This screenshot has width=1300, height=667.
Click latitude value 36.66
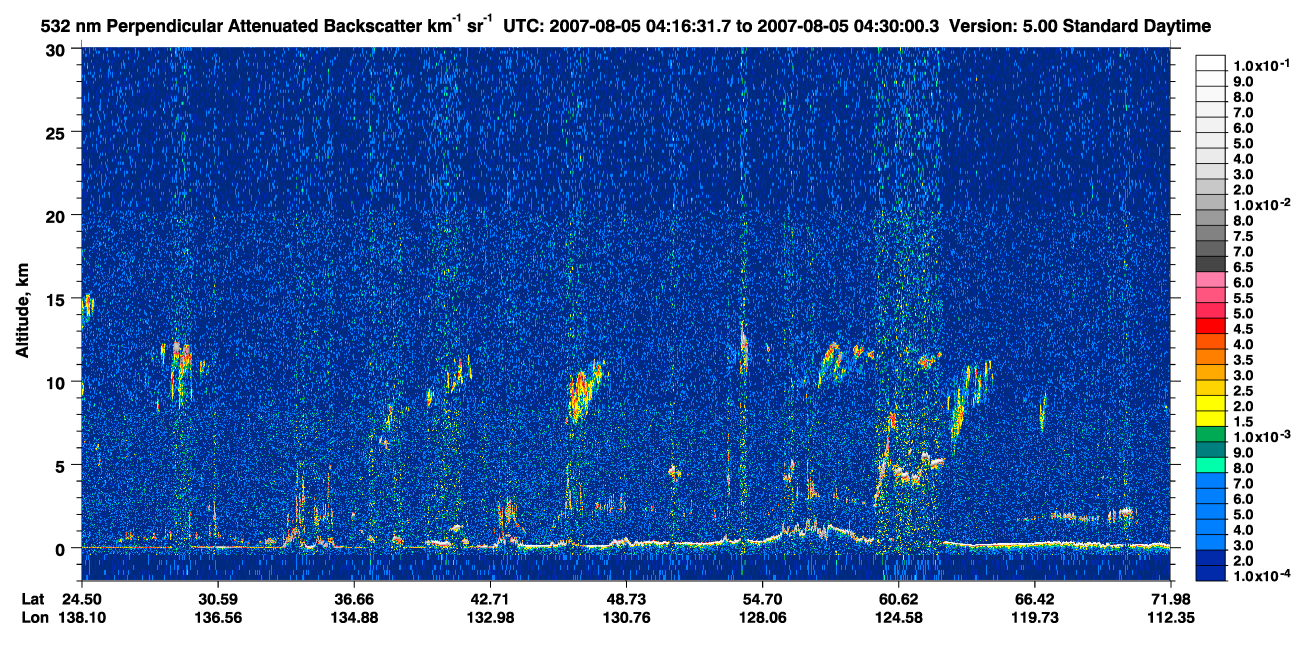click(354, 599)
